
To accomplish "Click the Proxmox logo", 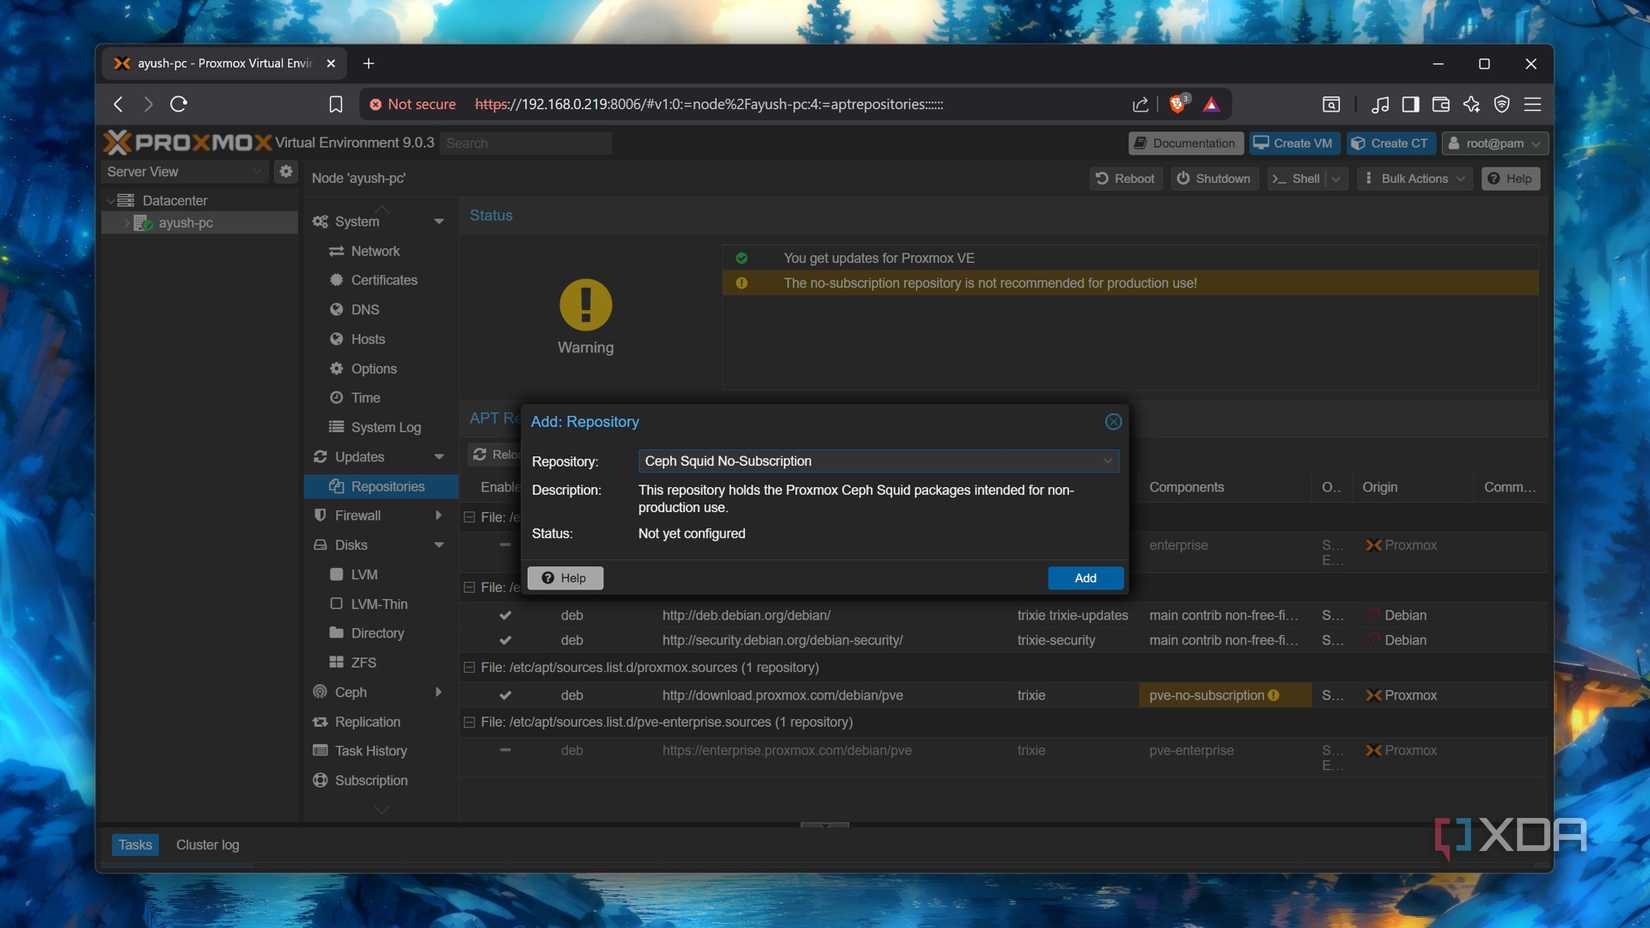I will (187, 143).
